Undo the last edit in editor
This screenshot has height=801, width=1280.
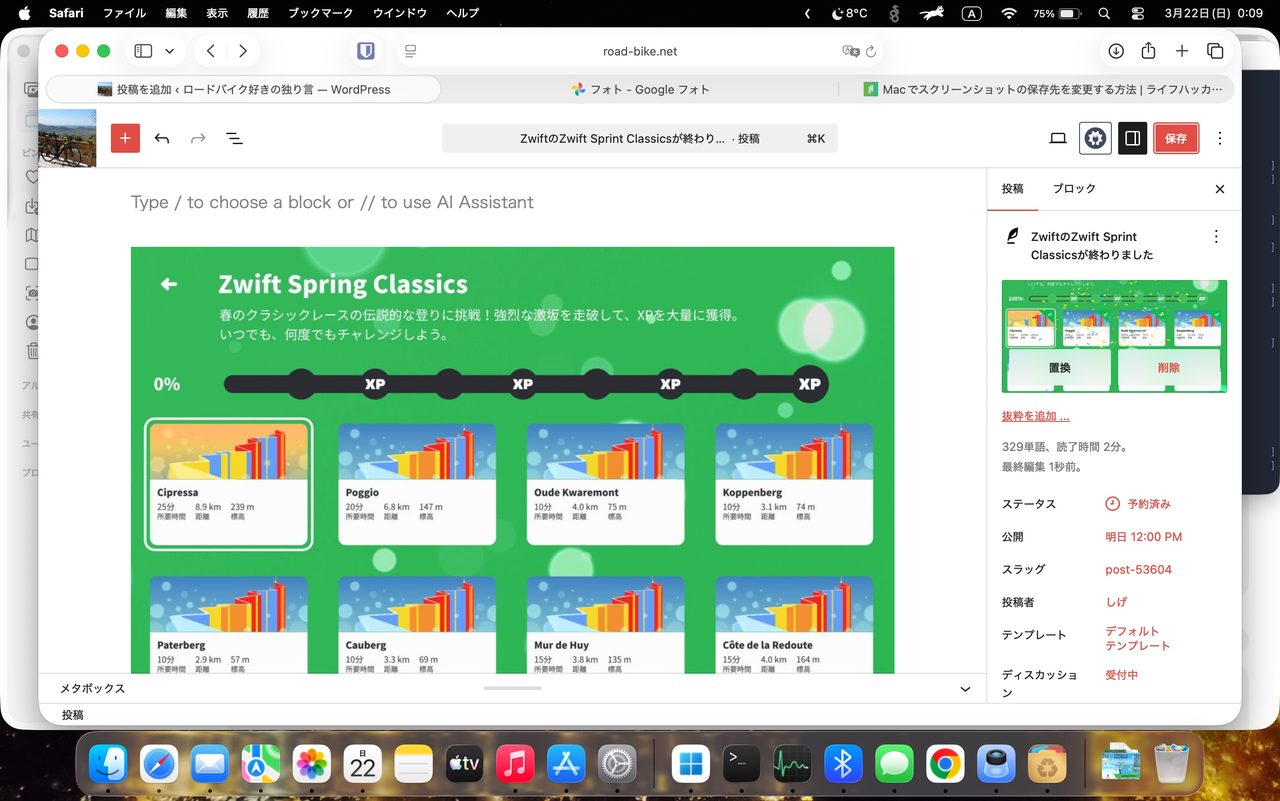tap(162, 138)
